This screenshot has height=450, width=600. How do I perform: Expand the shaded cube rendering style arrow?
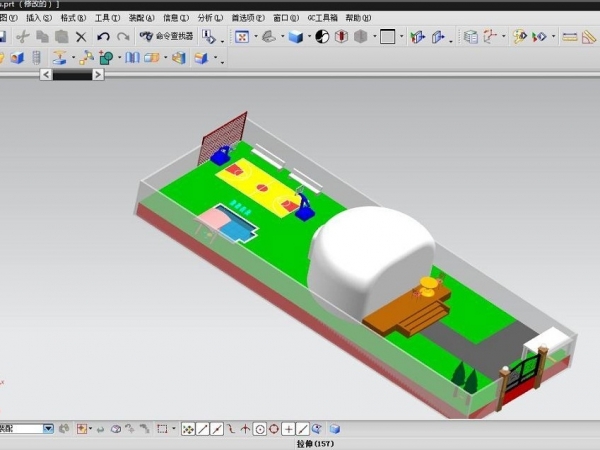308,37
